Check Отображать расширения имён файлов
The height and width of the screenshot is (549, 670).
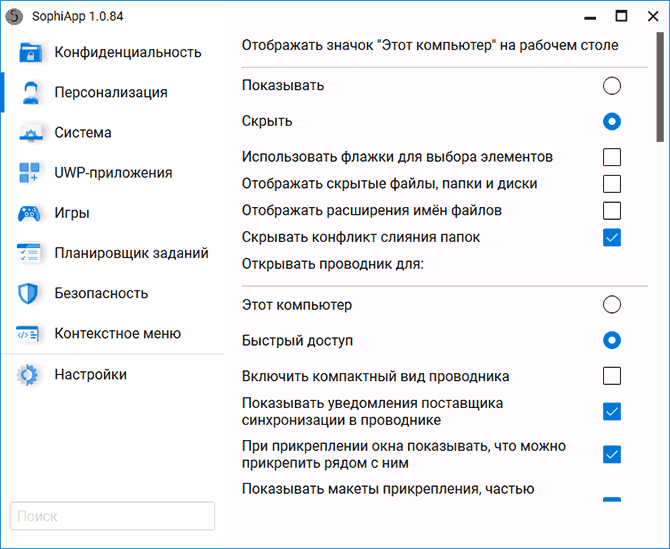(612, 211)
